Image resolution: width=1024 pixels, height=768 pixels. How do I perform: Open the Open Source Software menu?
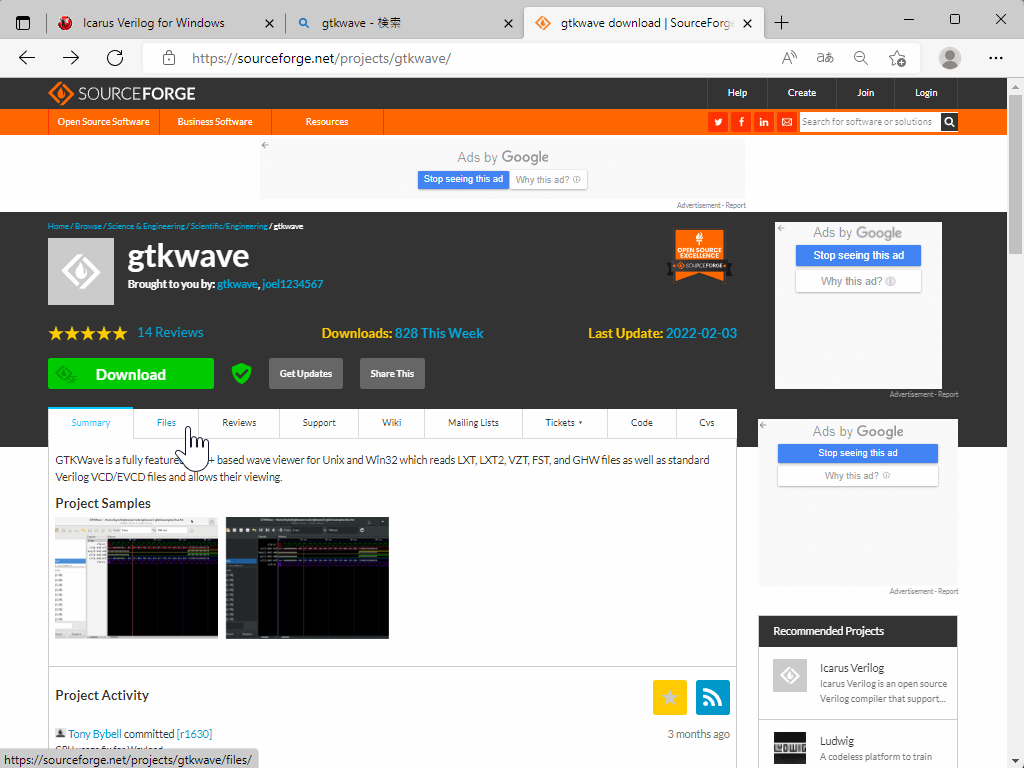pyautogui.click(x=103, y=122)
